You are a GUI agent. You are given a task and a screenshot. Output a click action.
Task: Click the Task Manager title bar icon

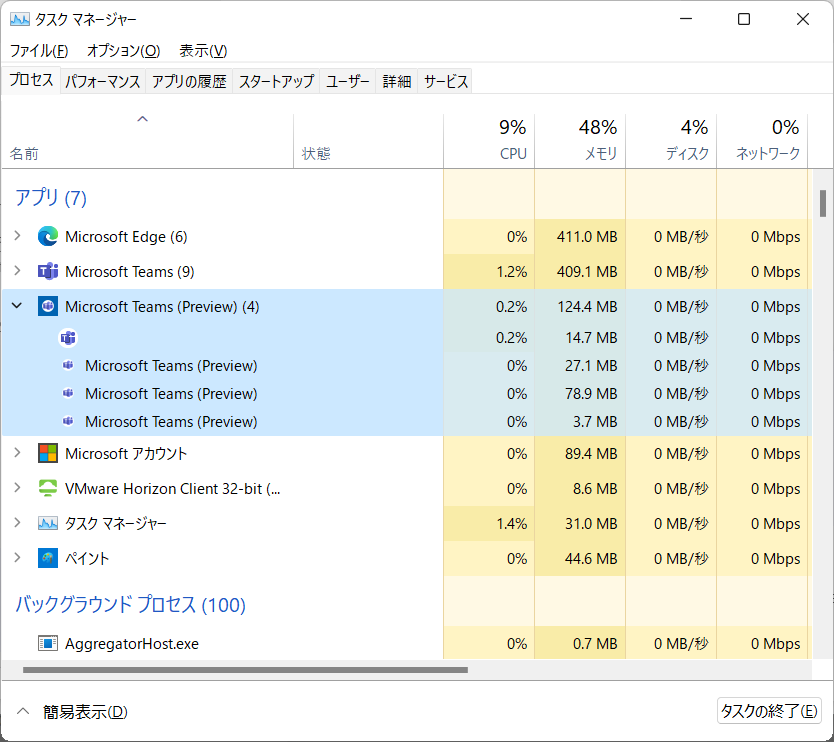pyautogui.click(x=20, y=20)
